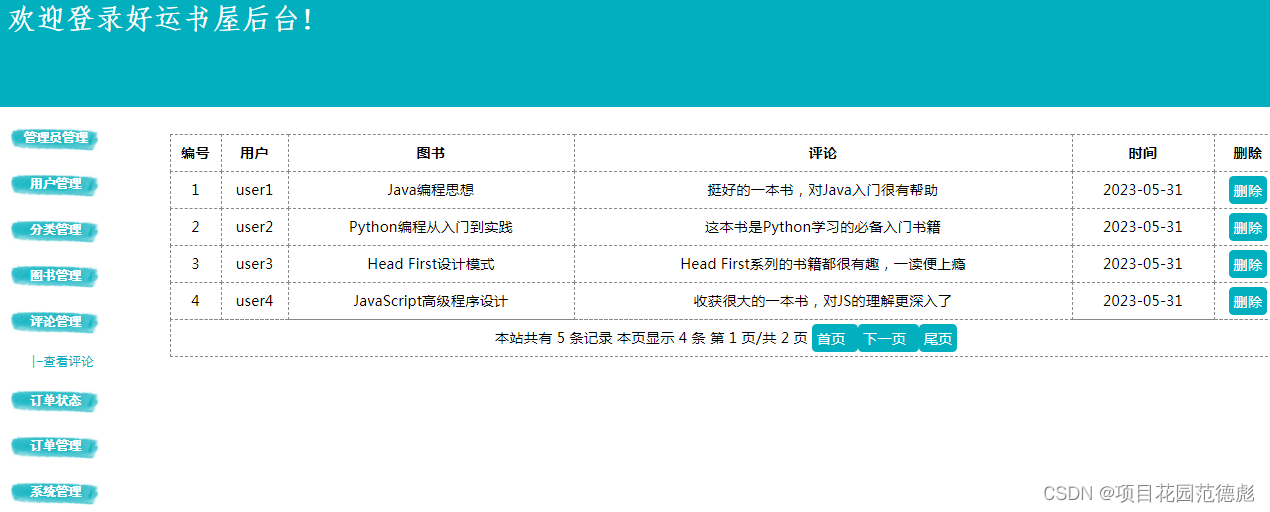Click the date cell in user1's row
Screen dimensions: 1270x512
click(x=1143, y=190)
